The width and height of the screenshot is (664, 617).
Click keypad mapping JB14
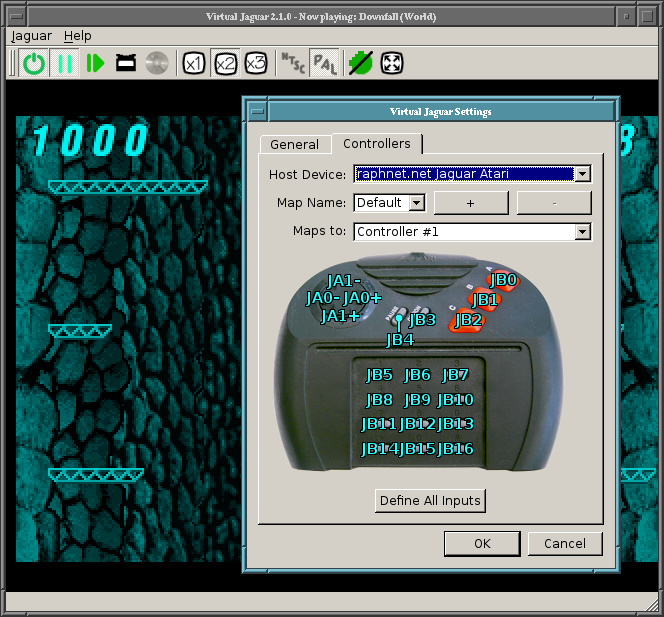[379, 449]
